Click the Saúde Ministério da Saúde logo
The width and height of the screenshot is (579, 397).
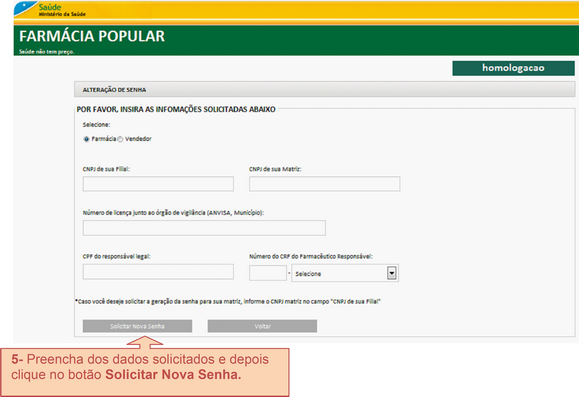click(x=50, y=10)
